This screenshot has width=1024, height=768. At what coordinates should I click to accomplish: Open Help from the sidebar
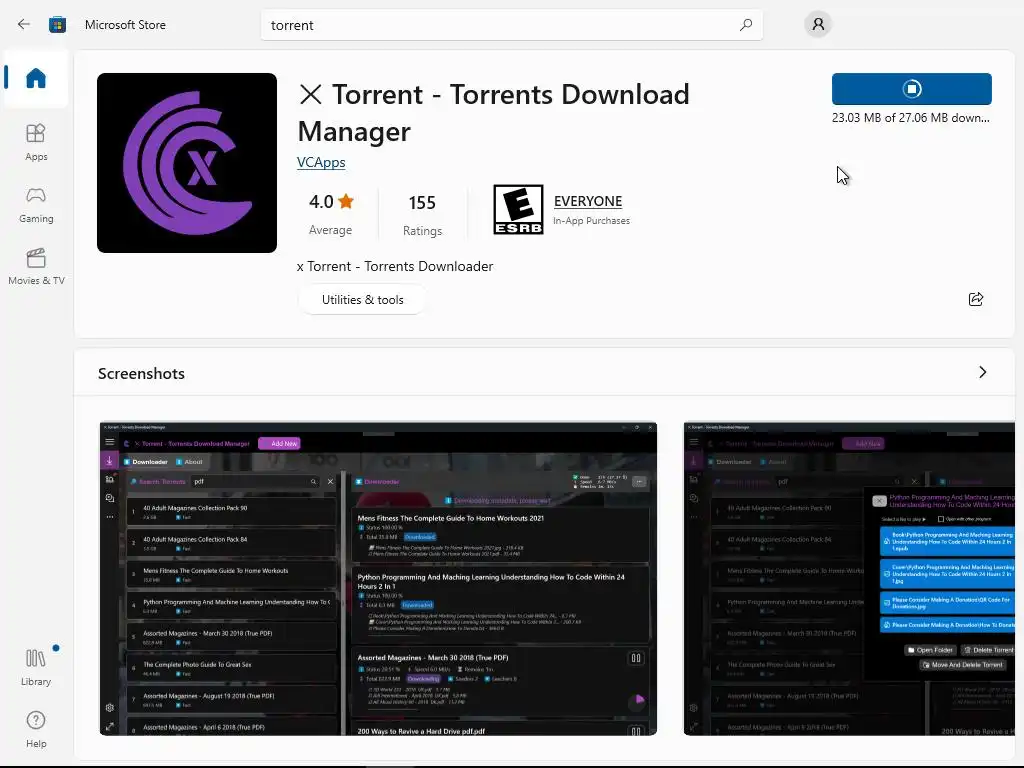pyautogui.click(x=36, y=729)
